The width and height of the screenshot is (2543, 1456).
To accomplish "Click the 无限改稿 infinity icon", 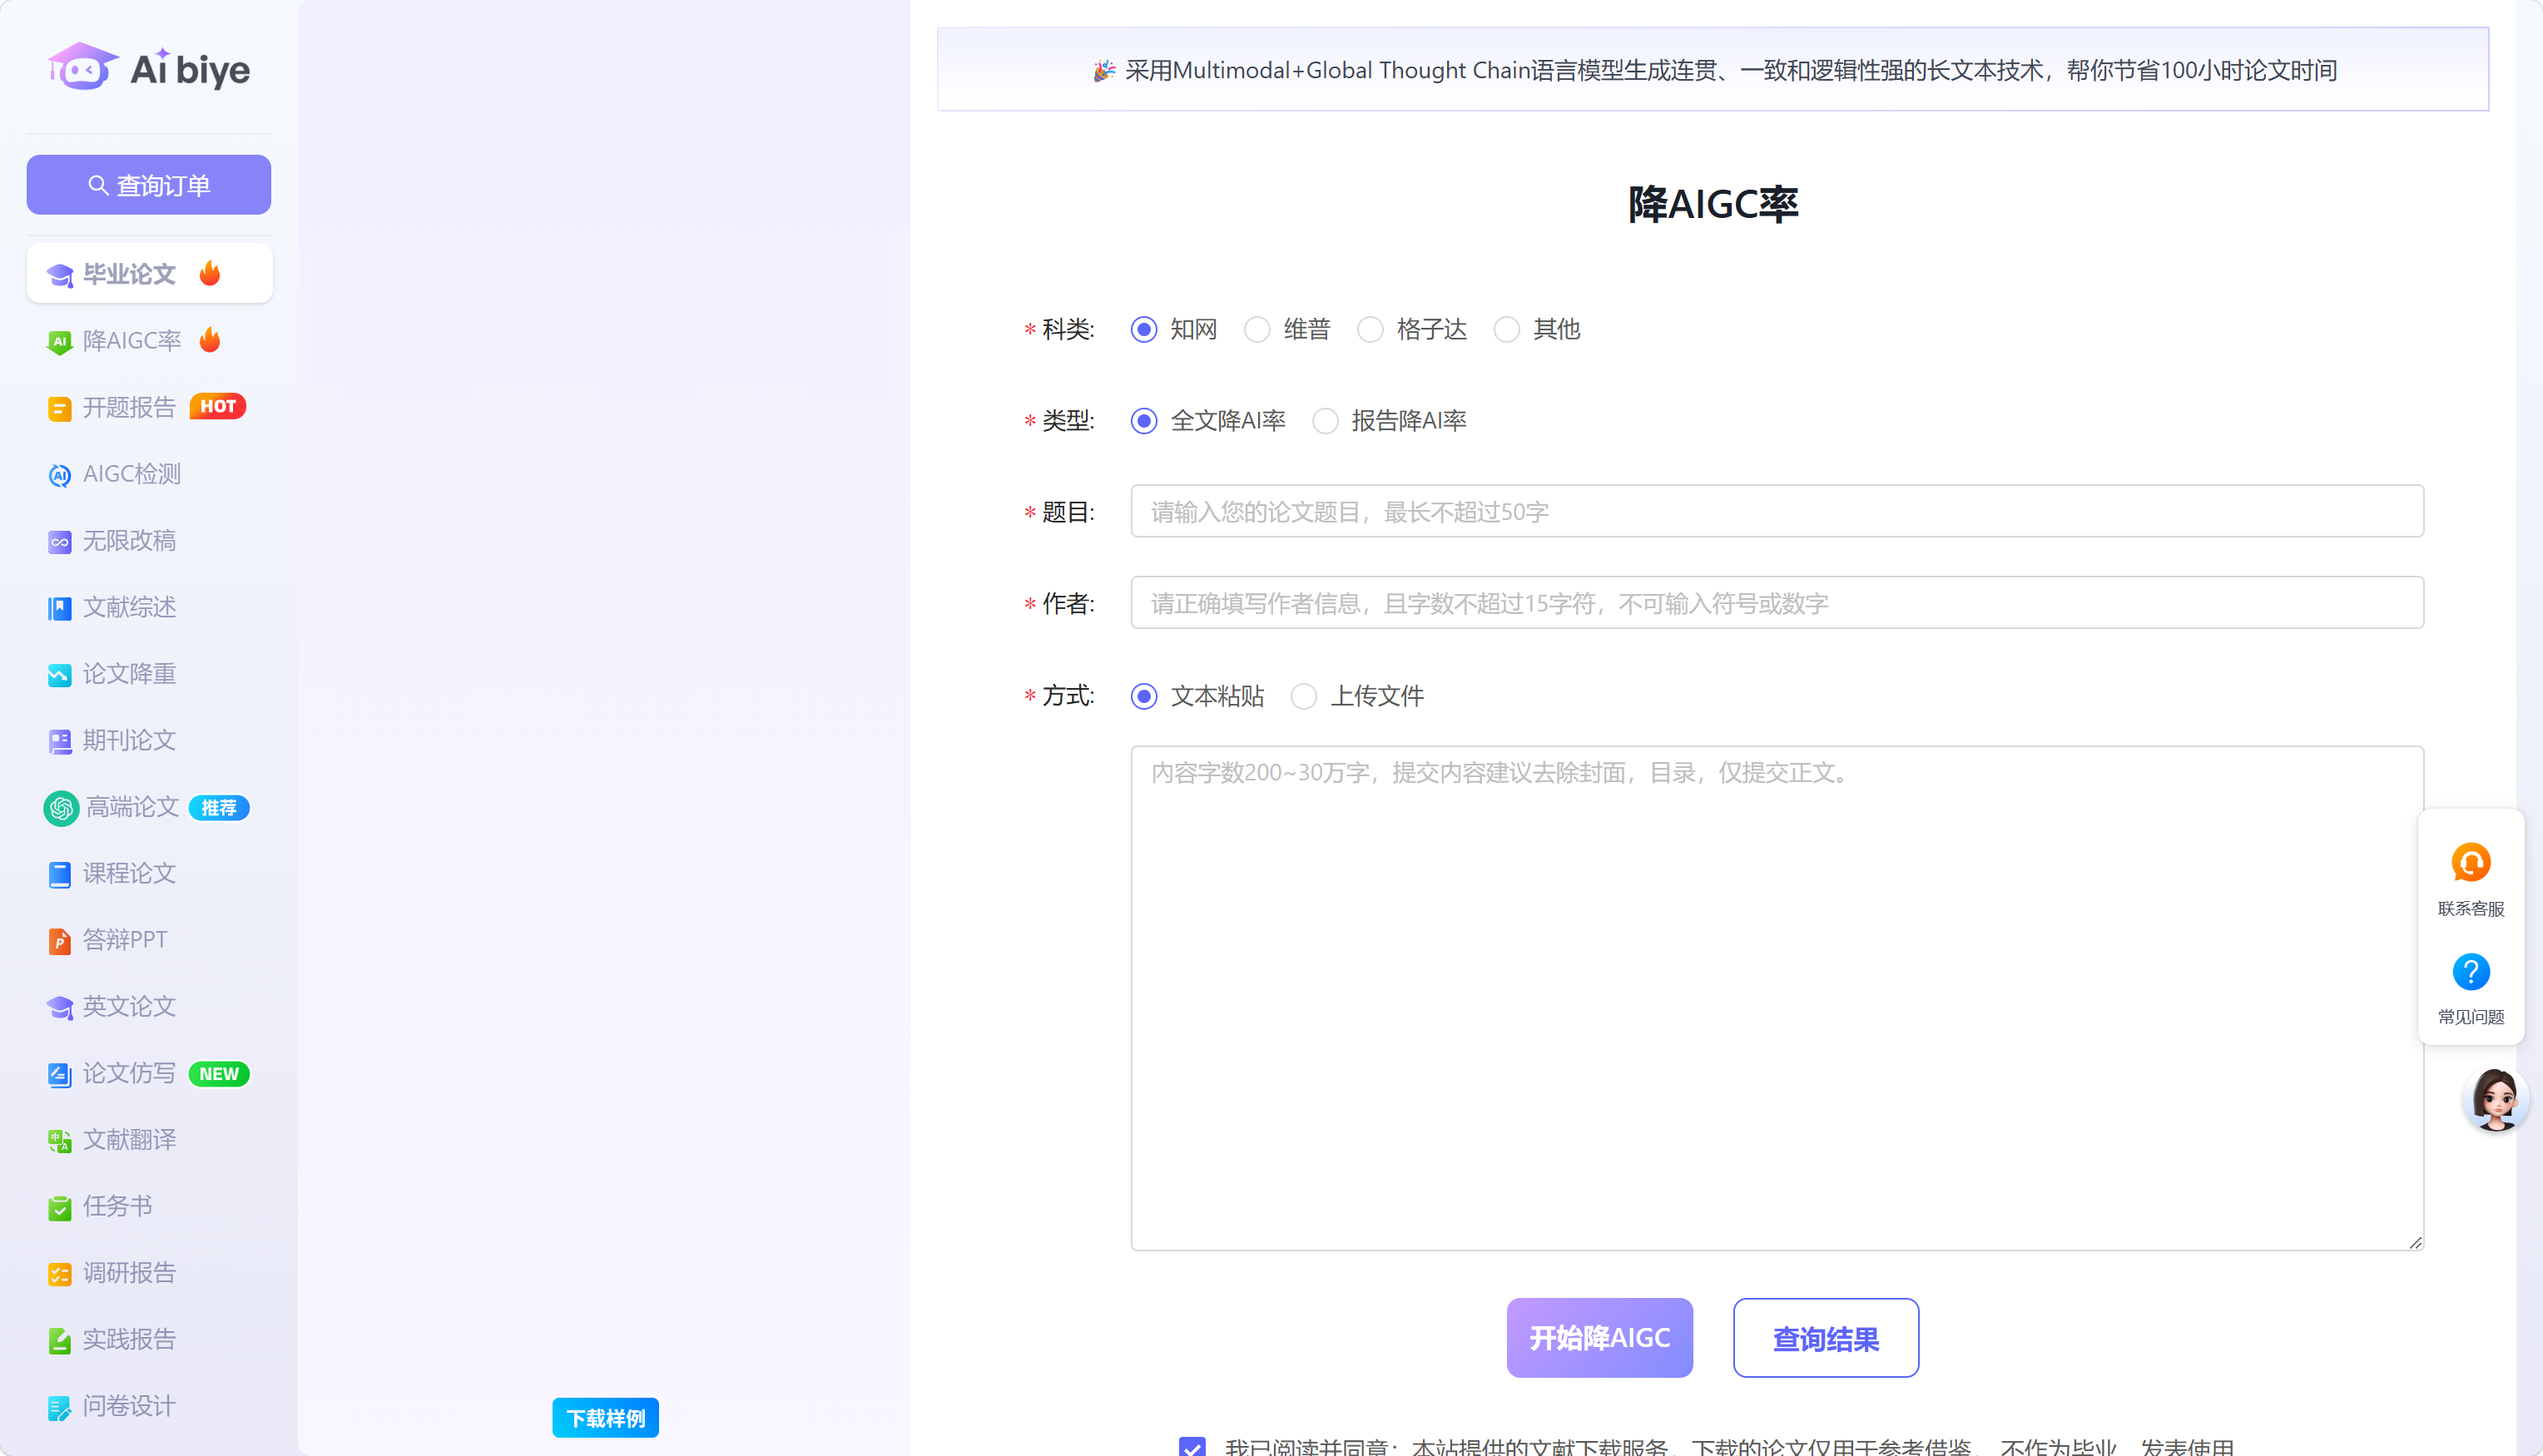I will tap(60, 542).
